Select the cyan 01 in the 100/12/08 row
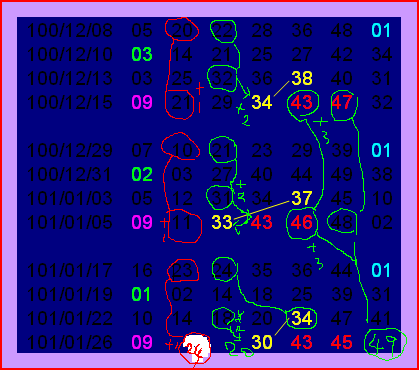Screen dimensions: 419x370 pos(381,30)
